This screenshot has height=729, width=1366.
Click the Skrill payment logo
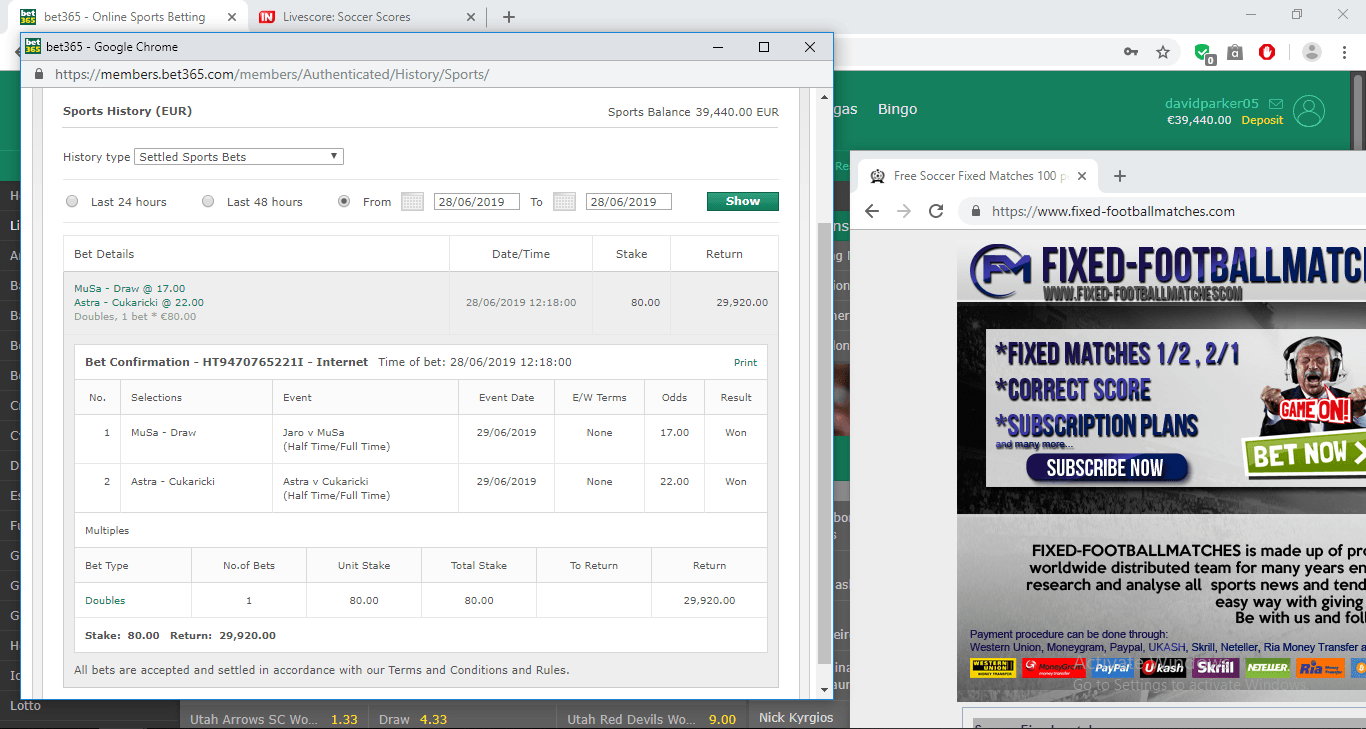click(1216, 667)
